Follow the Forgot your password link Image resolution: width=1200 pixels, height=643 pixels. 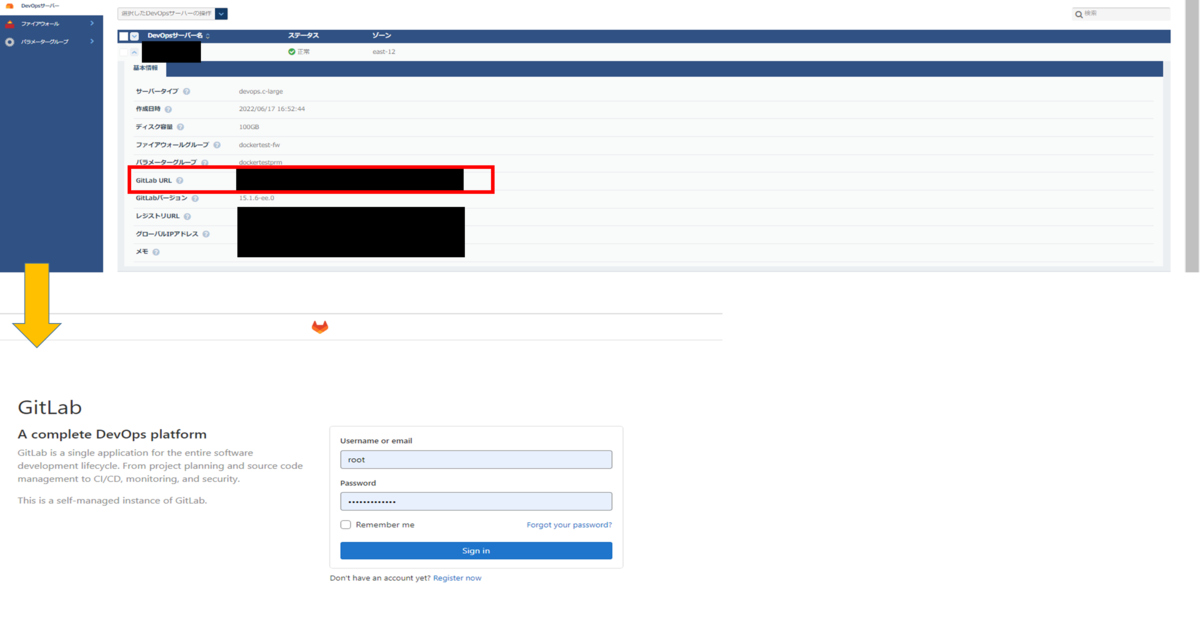(569, 524)
